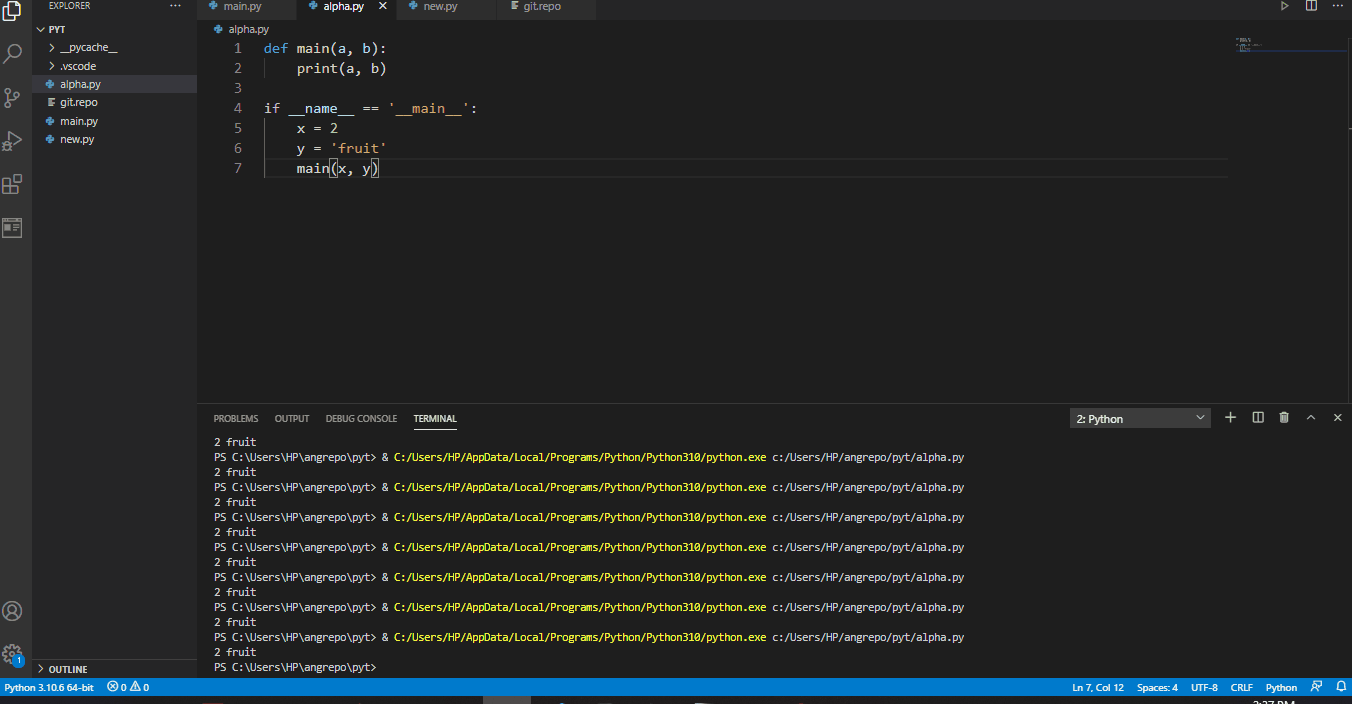Open the Accounts icon in activity bar
Viewport: 1352px width, 704px height.
(13, 610)
